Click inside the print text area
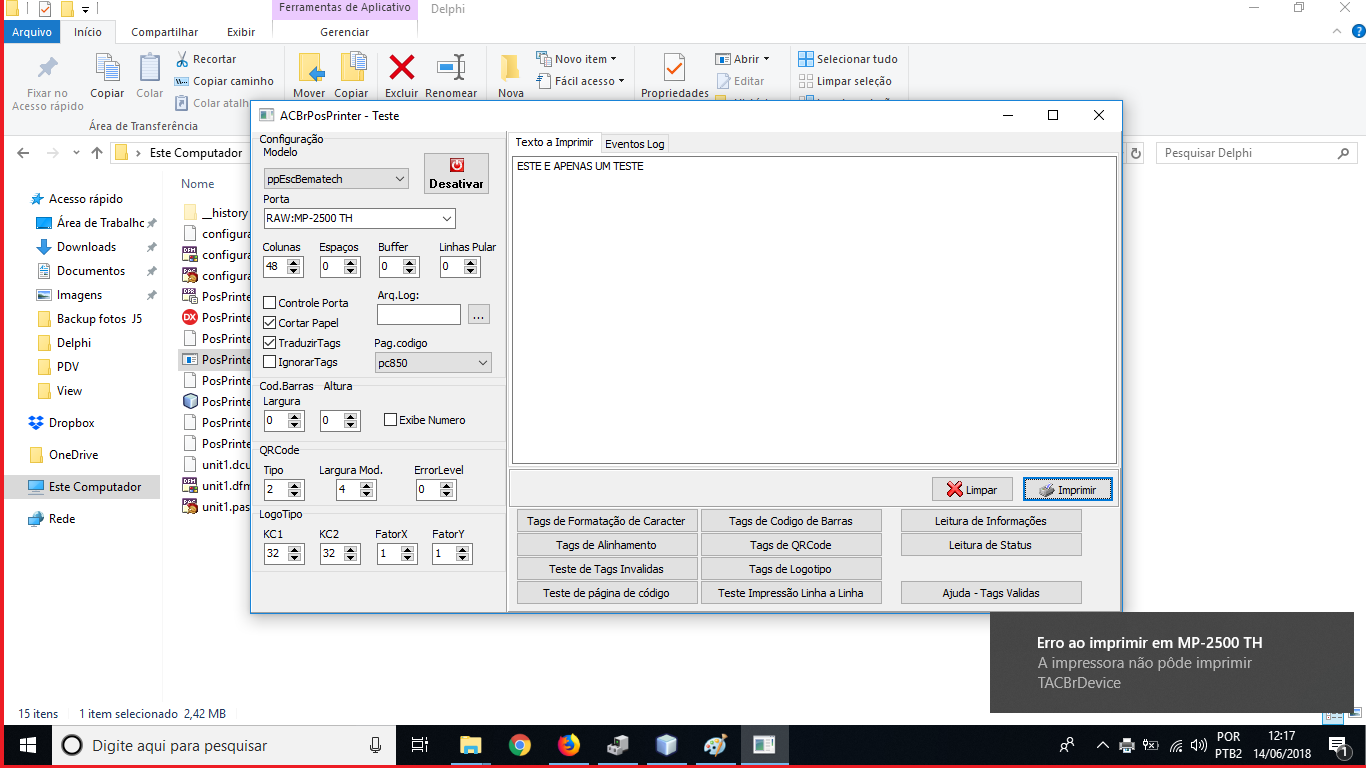Screen dimensions: 1366x768 tap(814, 310)
